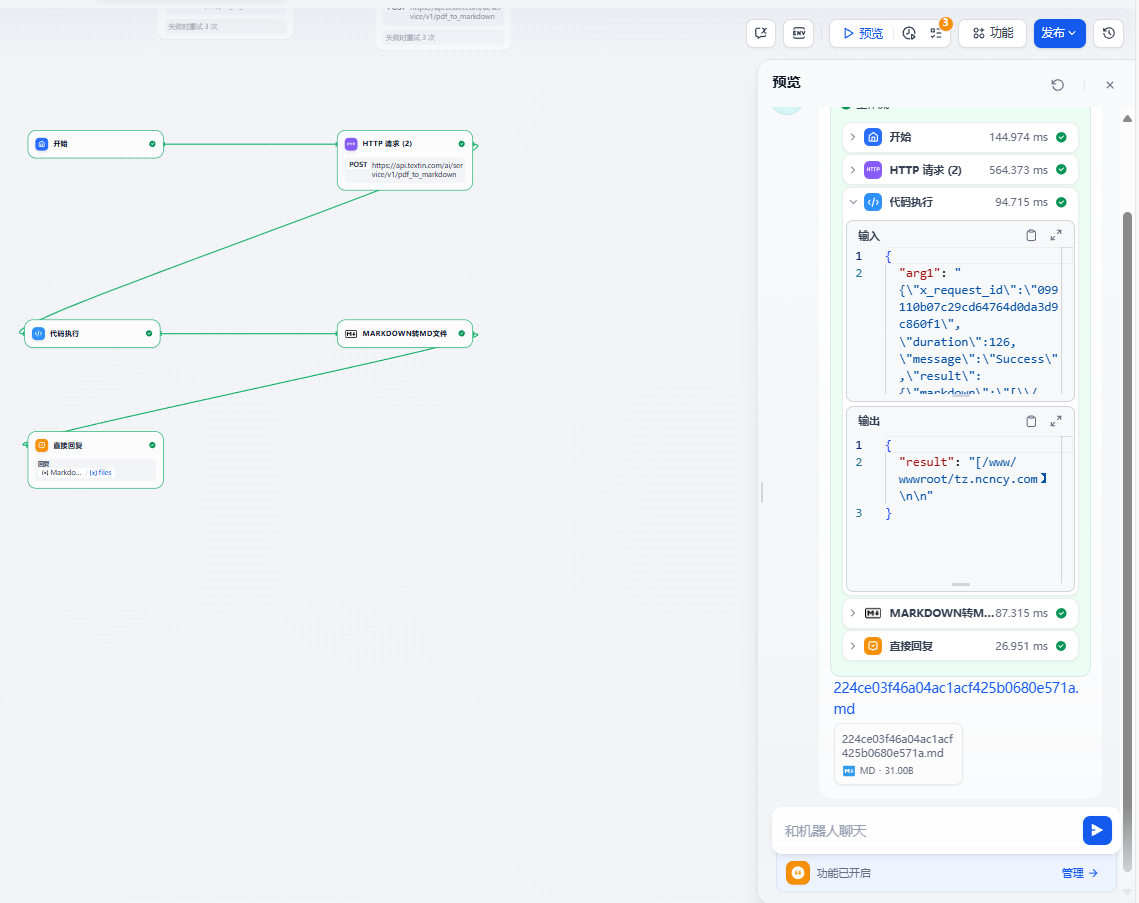
Task: Open the 功能 features button
Action: pyautogui.click(x=992, y=33)
